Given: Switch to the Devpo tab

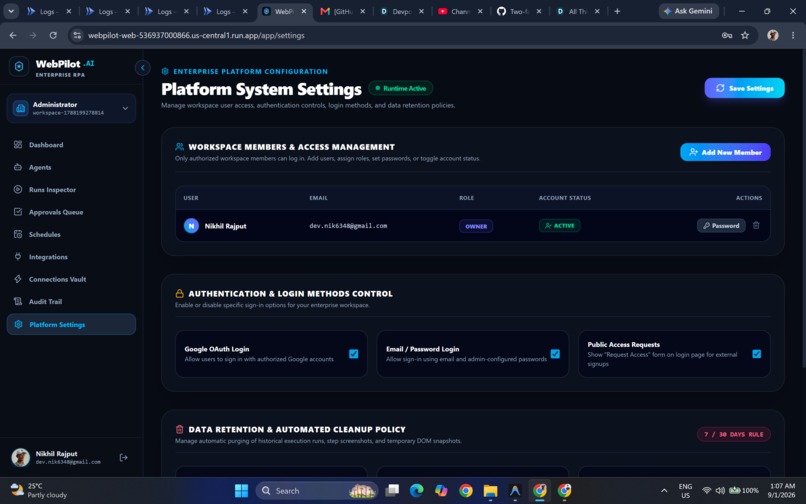Looking at the screenshot, I should pos(400,11).
